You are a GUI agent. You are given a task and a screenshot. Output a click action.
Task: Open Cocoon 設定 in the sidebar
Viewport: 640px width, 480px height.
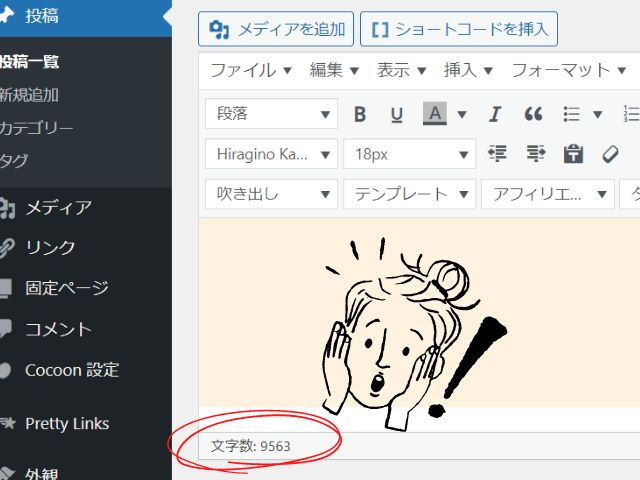(x=72, y=370)
